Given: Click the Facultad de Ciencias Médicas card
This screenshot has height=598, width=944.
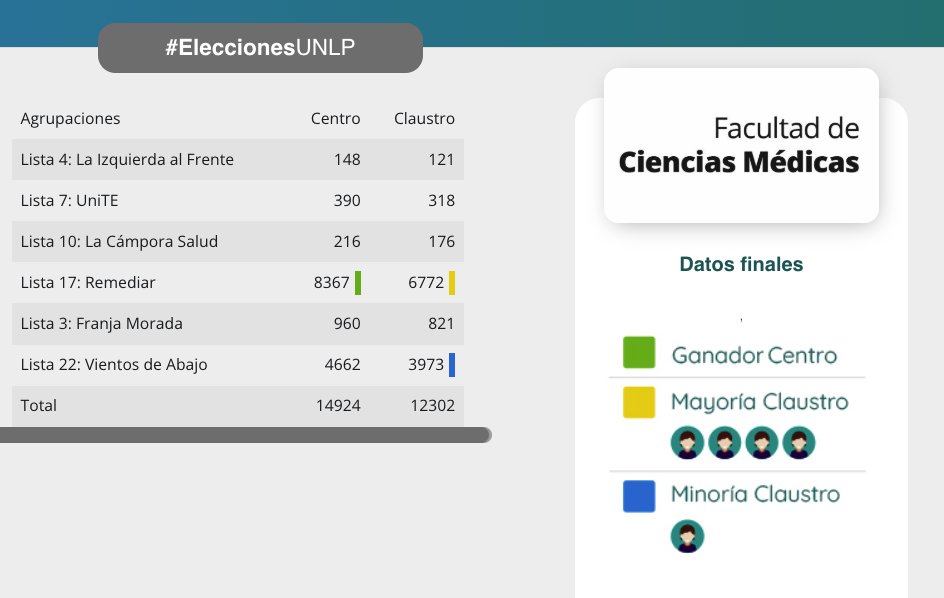Looking at the screenshot, I should click(741, 145).
